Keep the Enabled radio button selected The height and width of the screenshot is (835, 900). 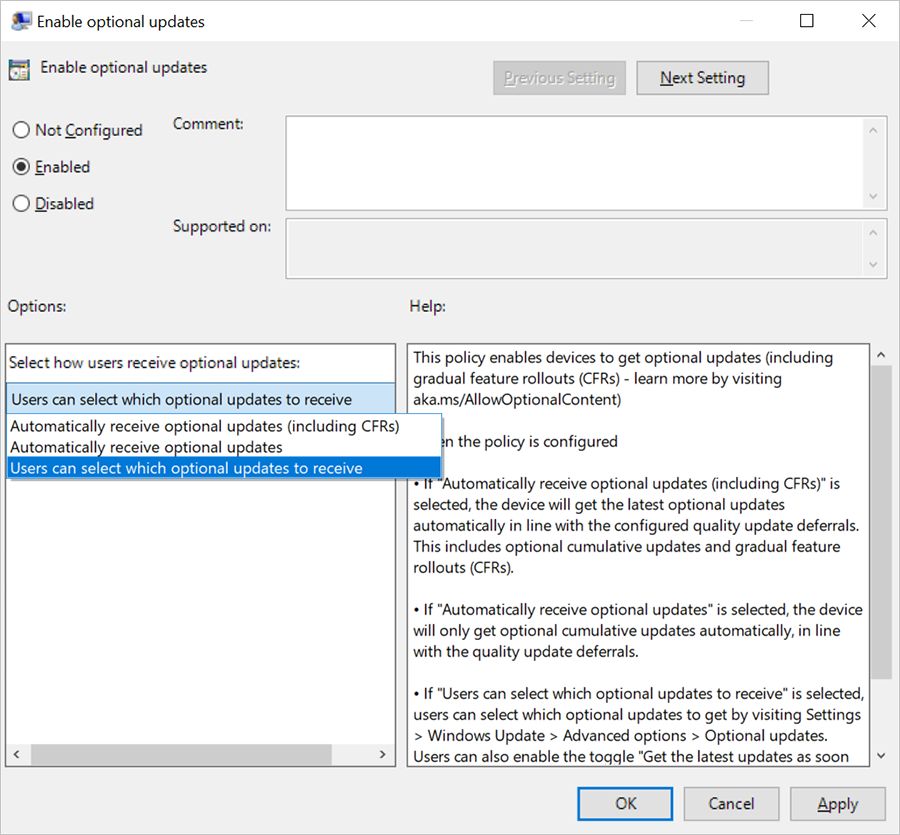(x=19, y=167)
